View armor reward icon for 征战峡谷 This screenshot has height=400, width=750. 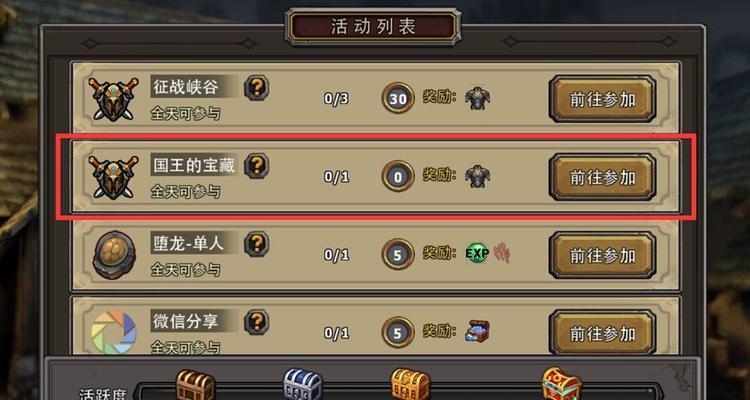pos(477,98)
